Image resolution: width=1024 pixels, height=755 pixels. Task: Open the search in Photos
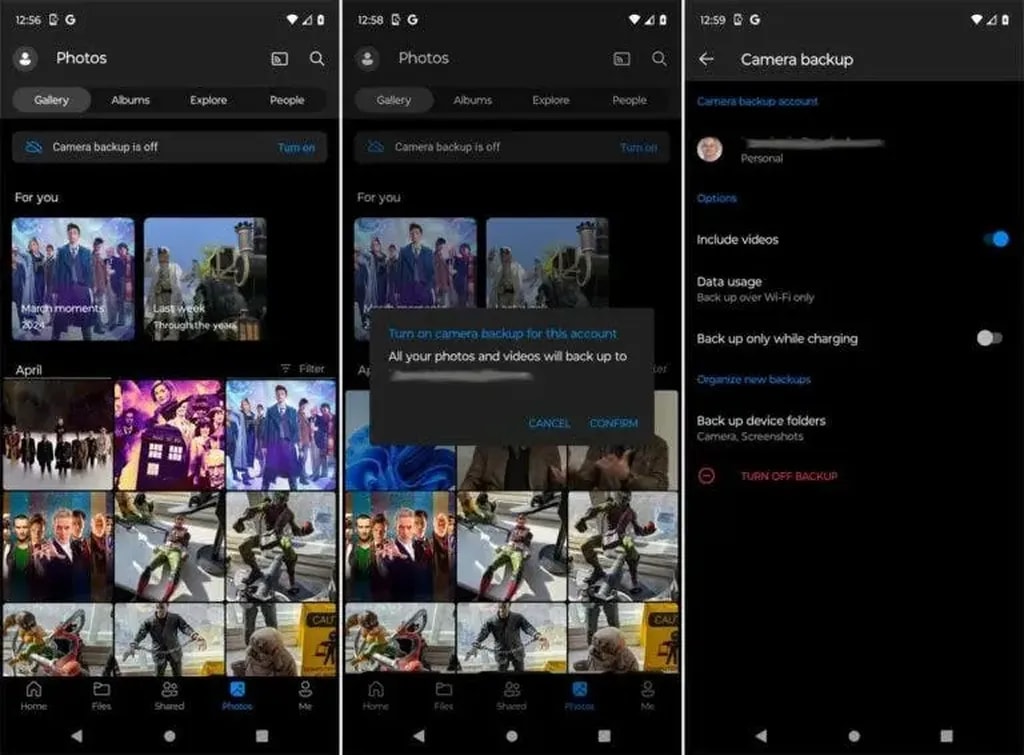pos(318,58)
